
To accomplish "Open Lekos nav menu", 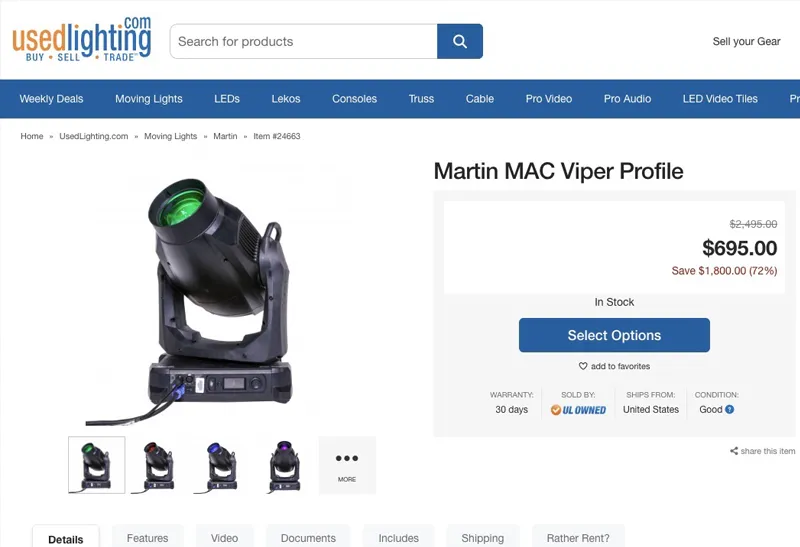I will click(286, 99).
